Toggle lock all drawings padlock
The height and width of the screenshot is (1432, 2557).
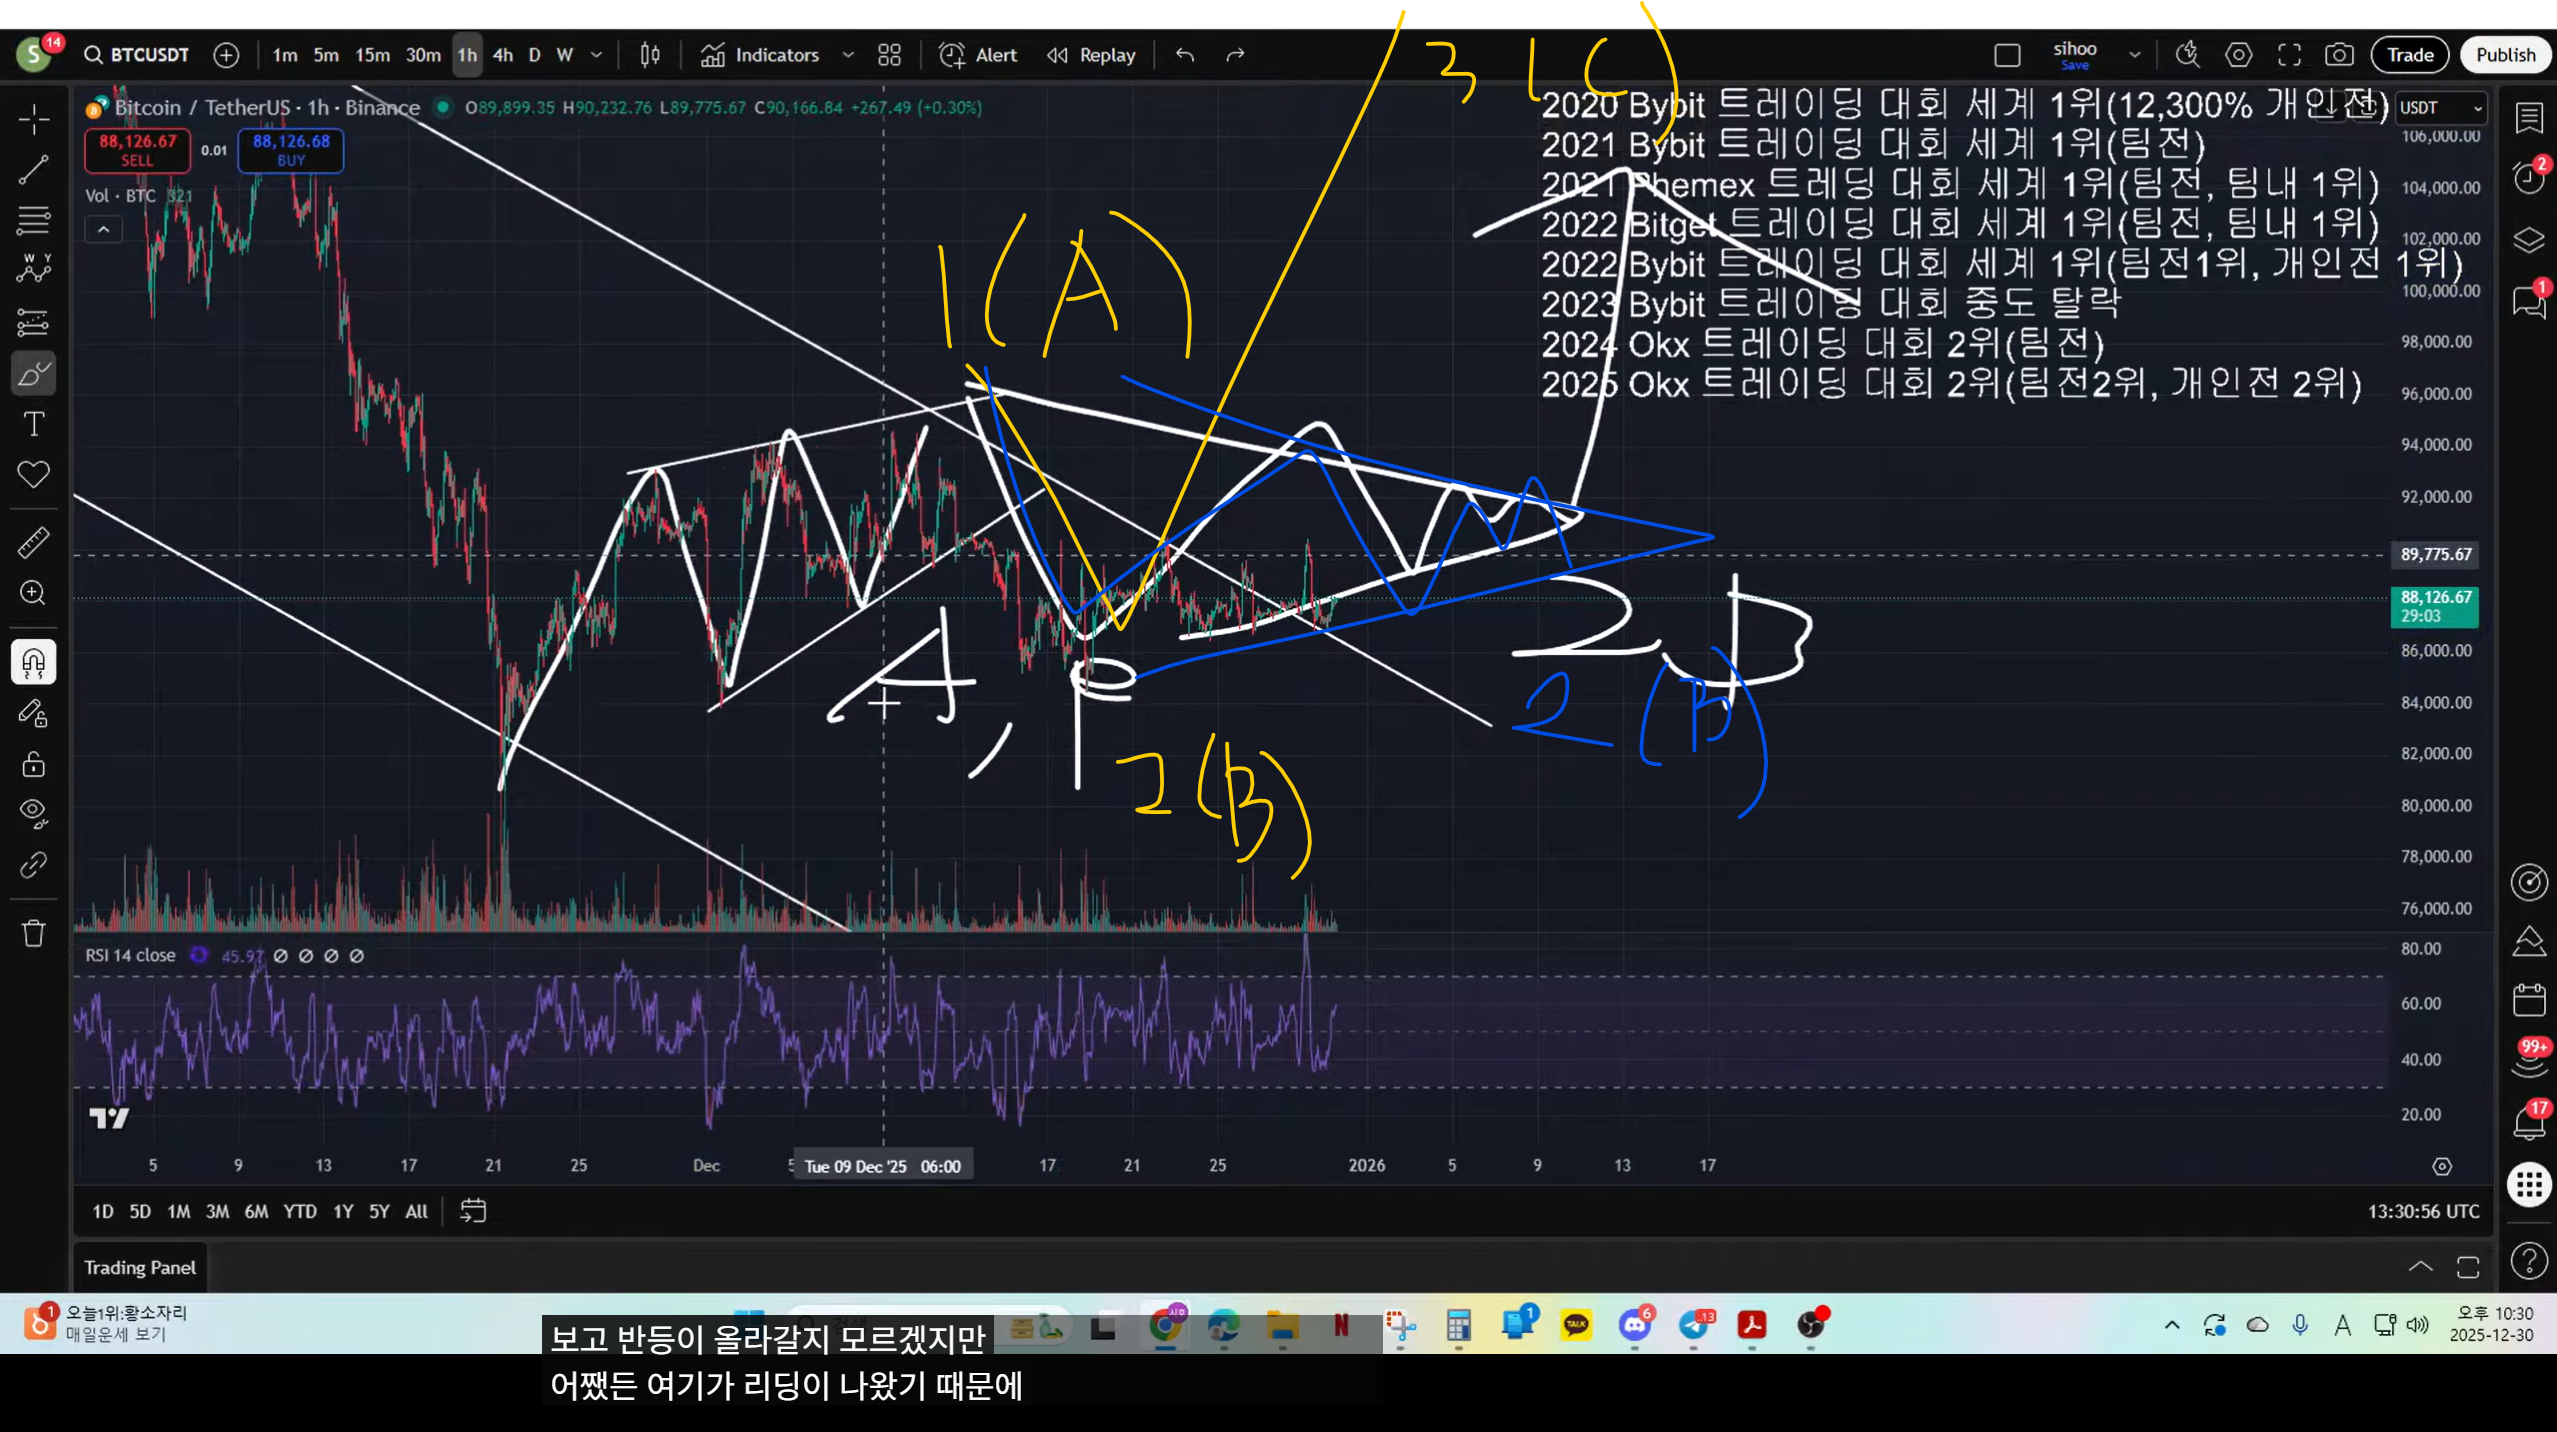[33, 764]
